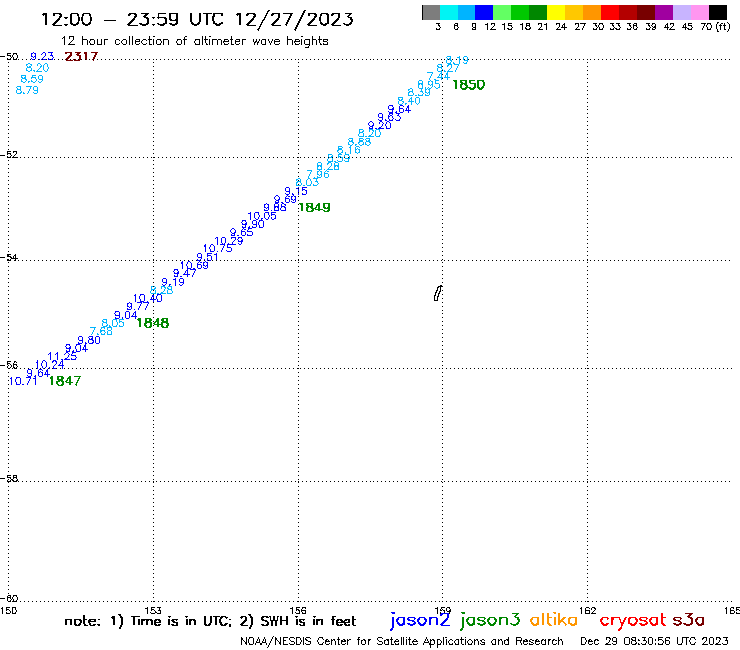Image resolution: width=740 pixels, height=650 pixels.
Task: Click the dark red time label 2317
Action: coord(81,57)
